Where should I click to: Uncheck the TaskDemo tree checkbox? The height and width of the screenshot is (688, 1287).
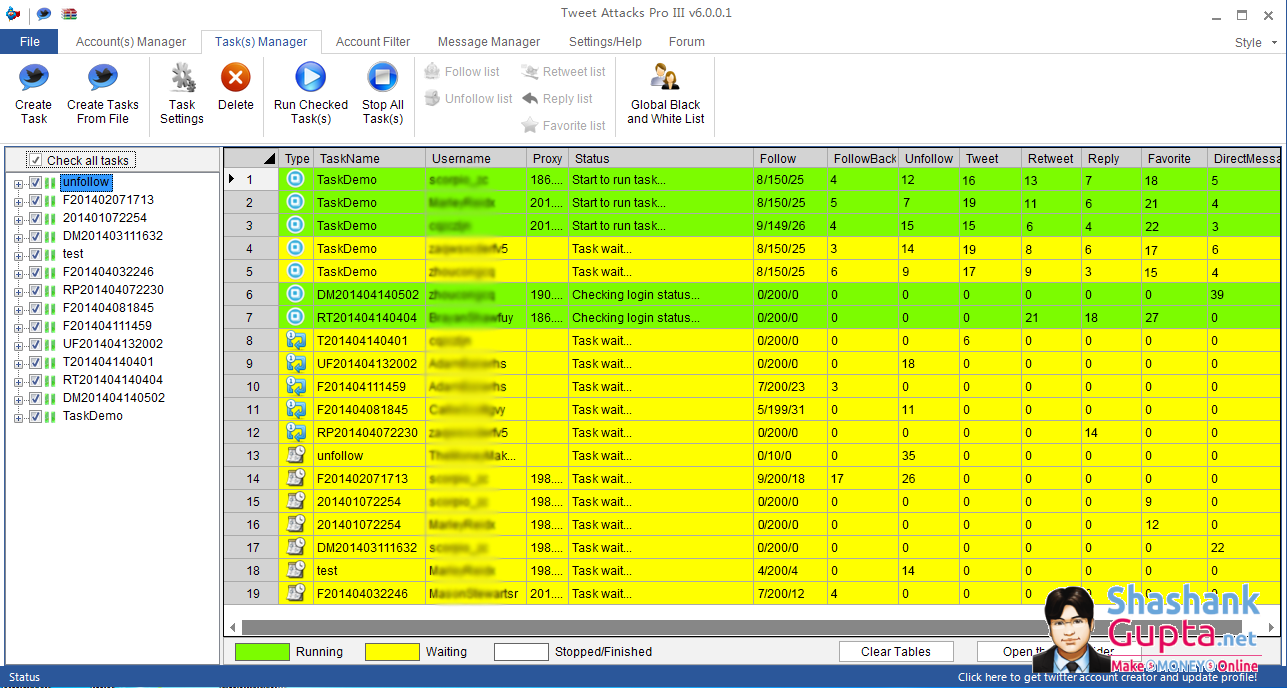(x=35, y=417)
